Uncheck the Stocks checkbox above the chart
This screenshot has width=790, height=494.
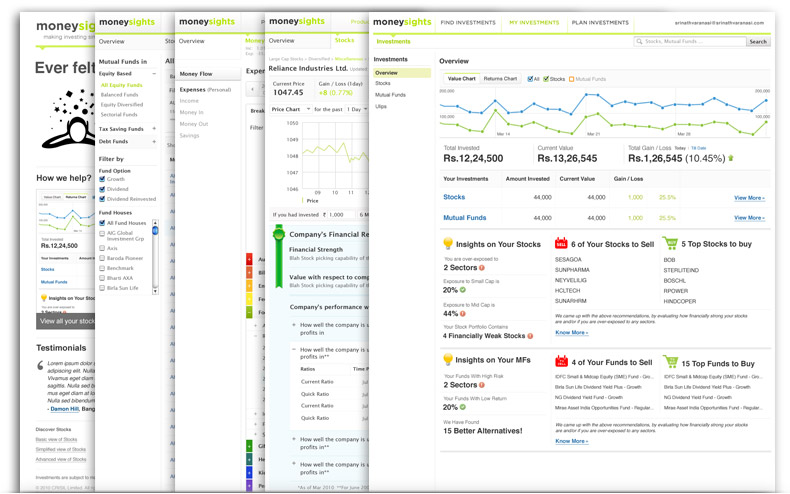tap(546, 79)
